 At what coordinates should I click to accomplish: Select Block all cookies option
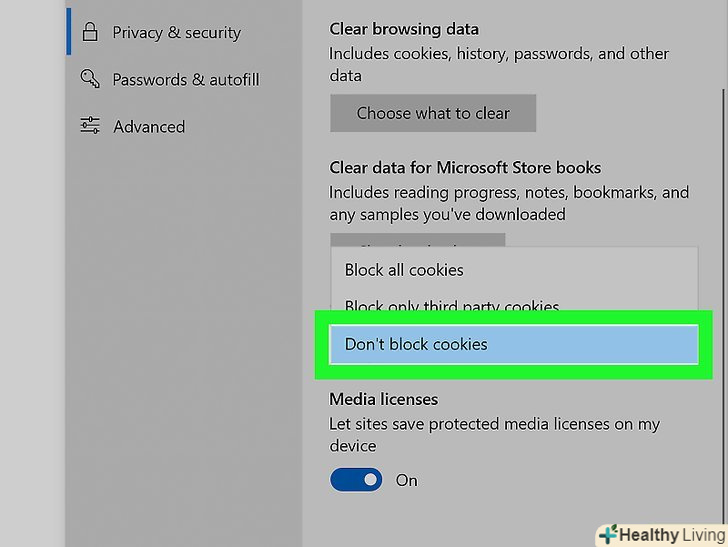pyautogui.click(x=404, y=270)
